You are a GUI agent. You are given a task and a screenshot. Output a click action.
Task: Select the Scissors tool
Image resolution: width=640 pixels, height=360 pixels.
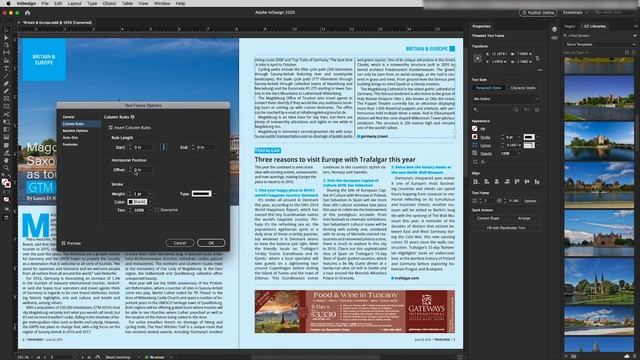coord(6,114)
